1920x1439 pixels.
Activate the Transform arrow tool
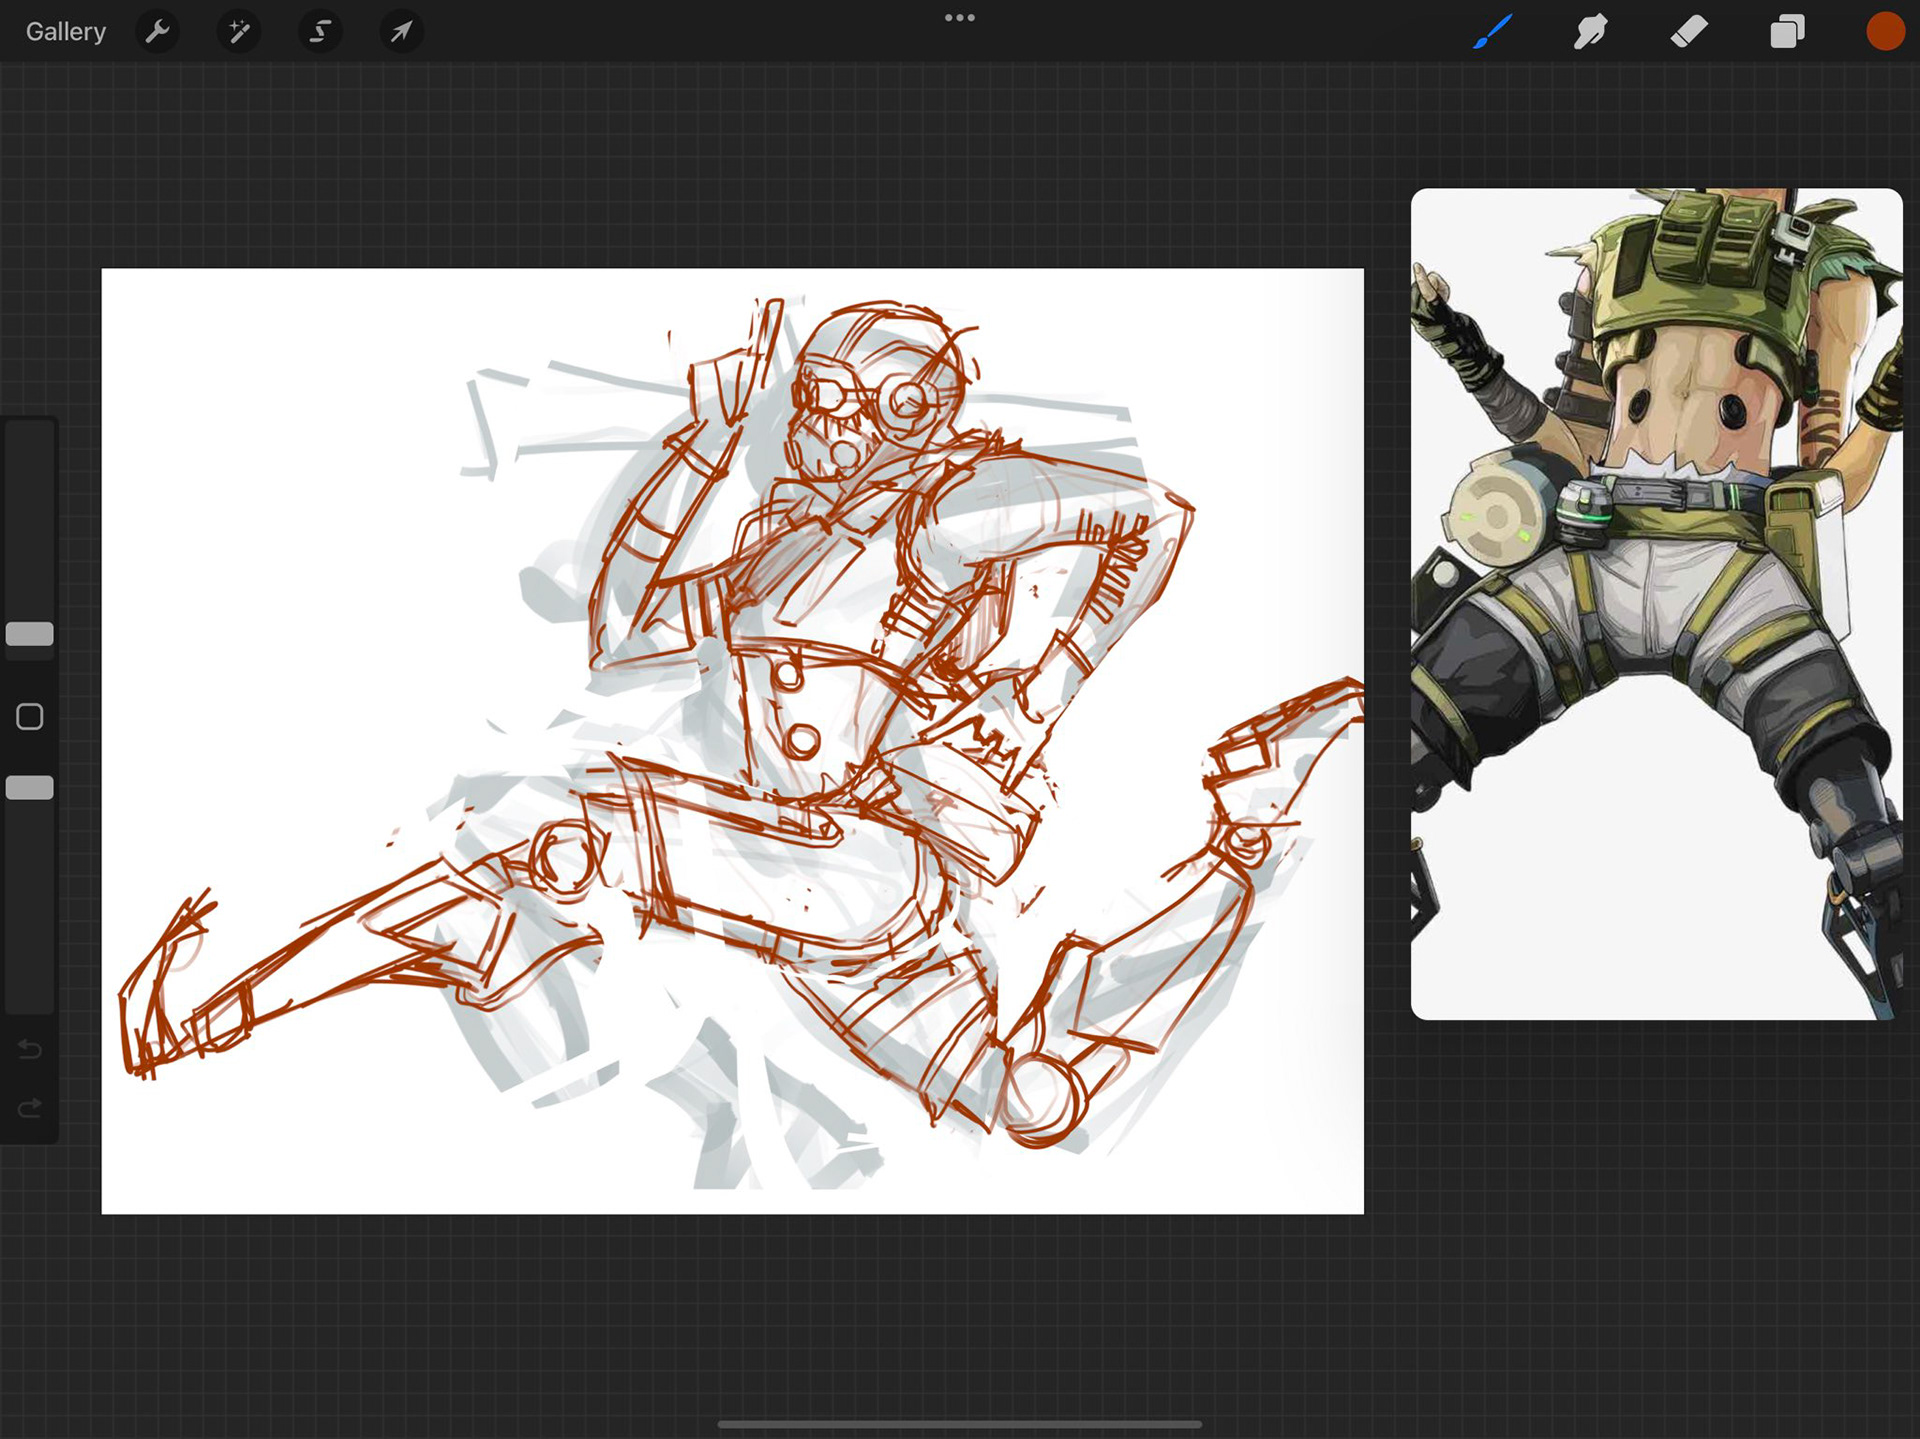click(401, 32)
